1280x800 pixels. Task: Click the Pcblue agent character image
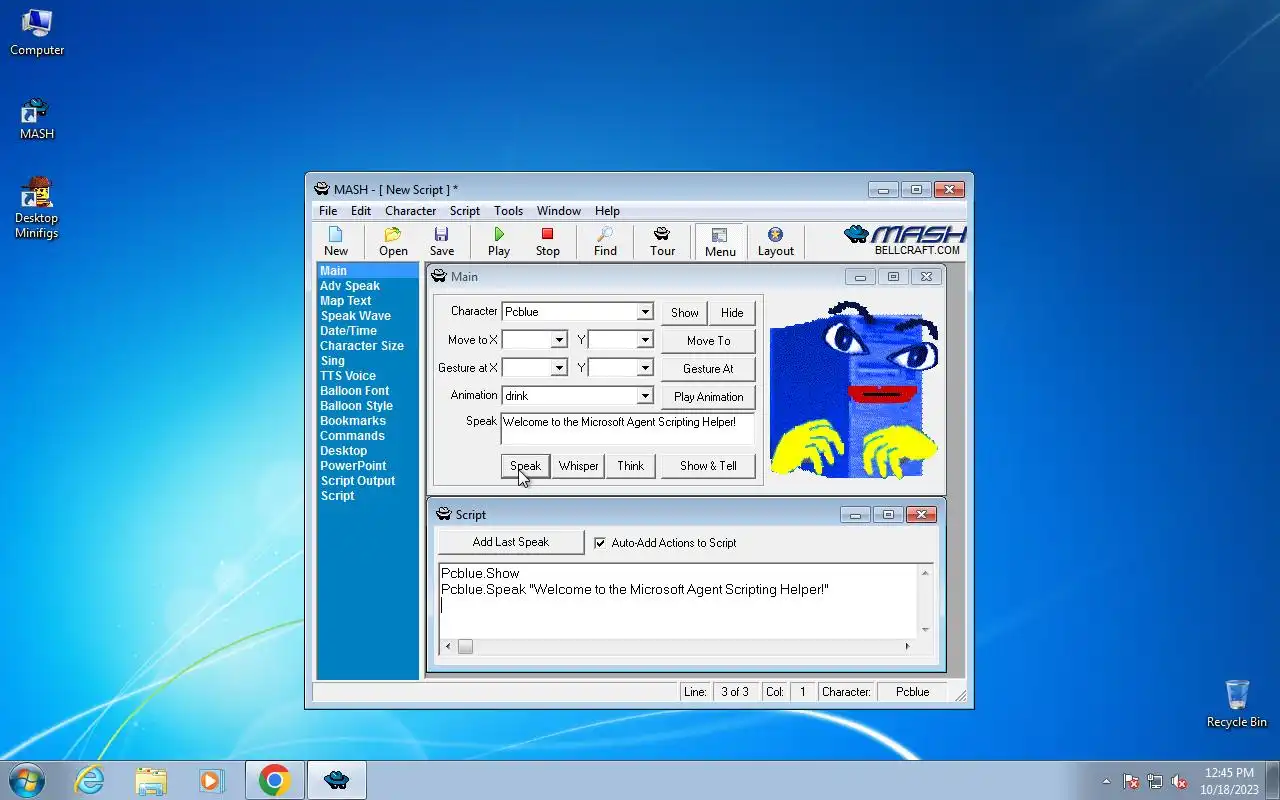(854, 389)
